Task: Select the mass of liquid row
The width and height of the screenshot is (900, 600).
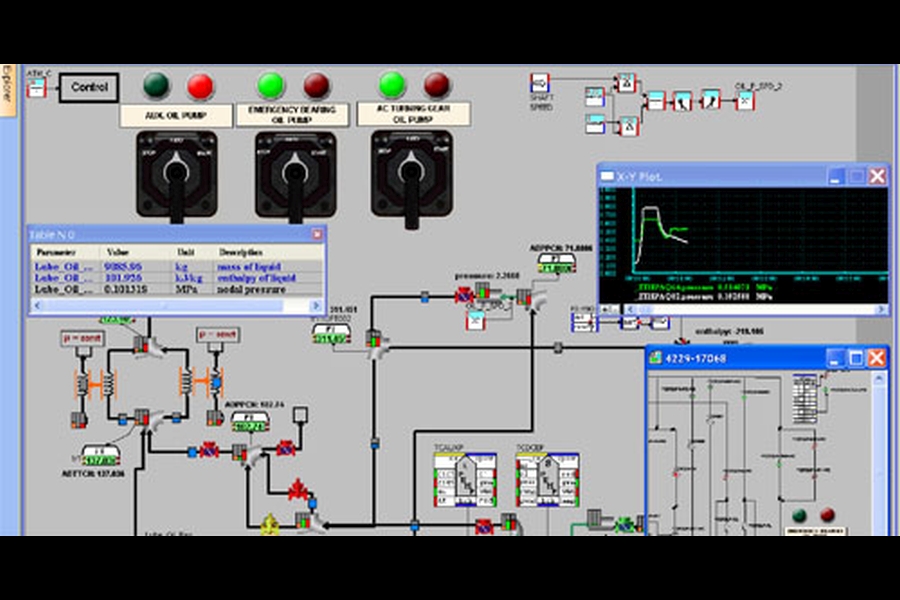Action: [x=177, y=266]
